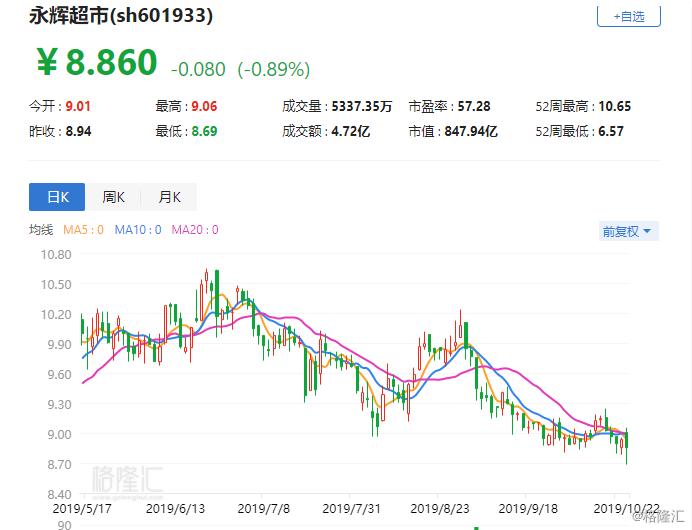692x530 pixels.
Task: Click the 成交量 value 5337.35万
Action: (x=362, y=106)
